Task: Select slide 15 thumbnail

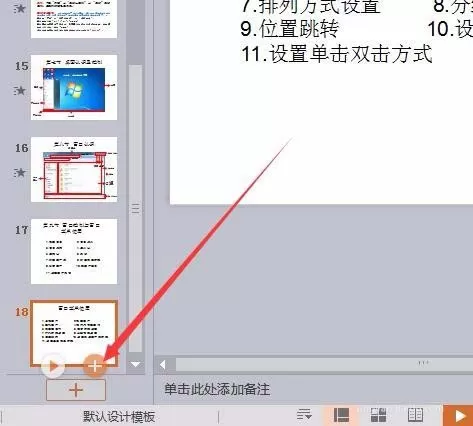Action: tap(74, 87)
